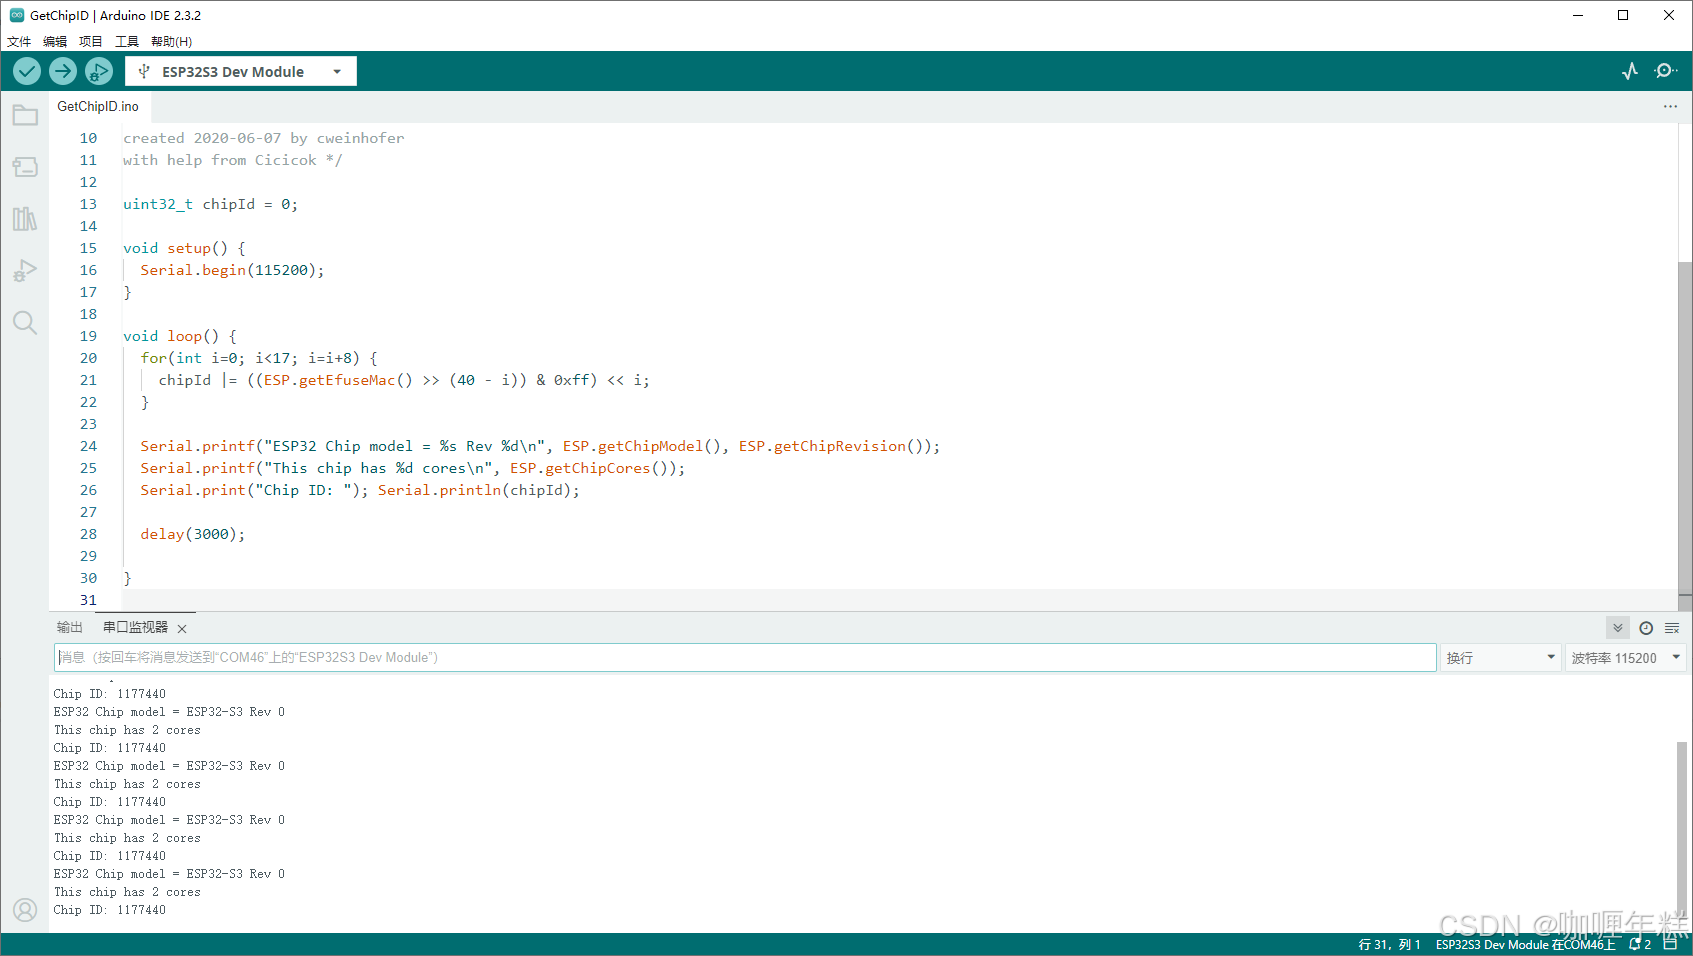Screen dimensions: 1693x956
Task: Open the Debug panel in sidebar
Action: [25, 271]
